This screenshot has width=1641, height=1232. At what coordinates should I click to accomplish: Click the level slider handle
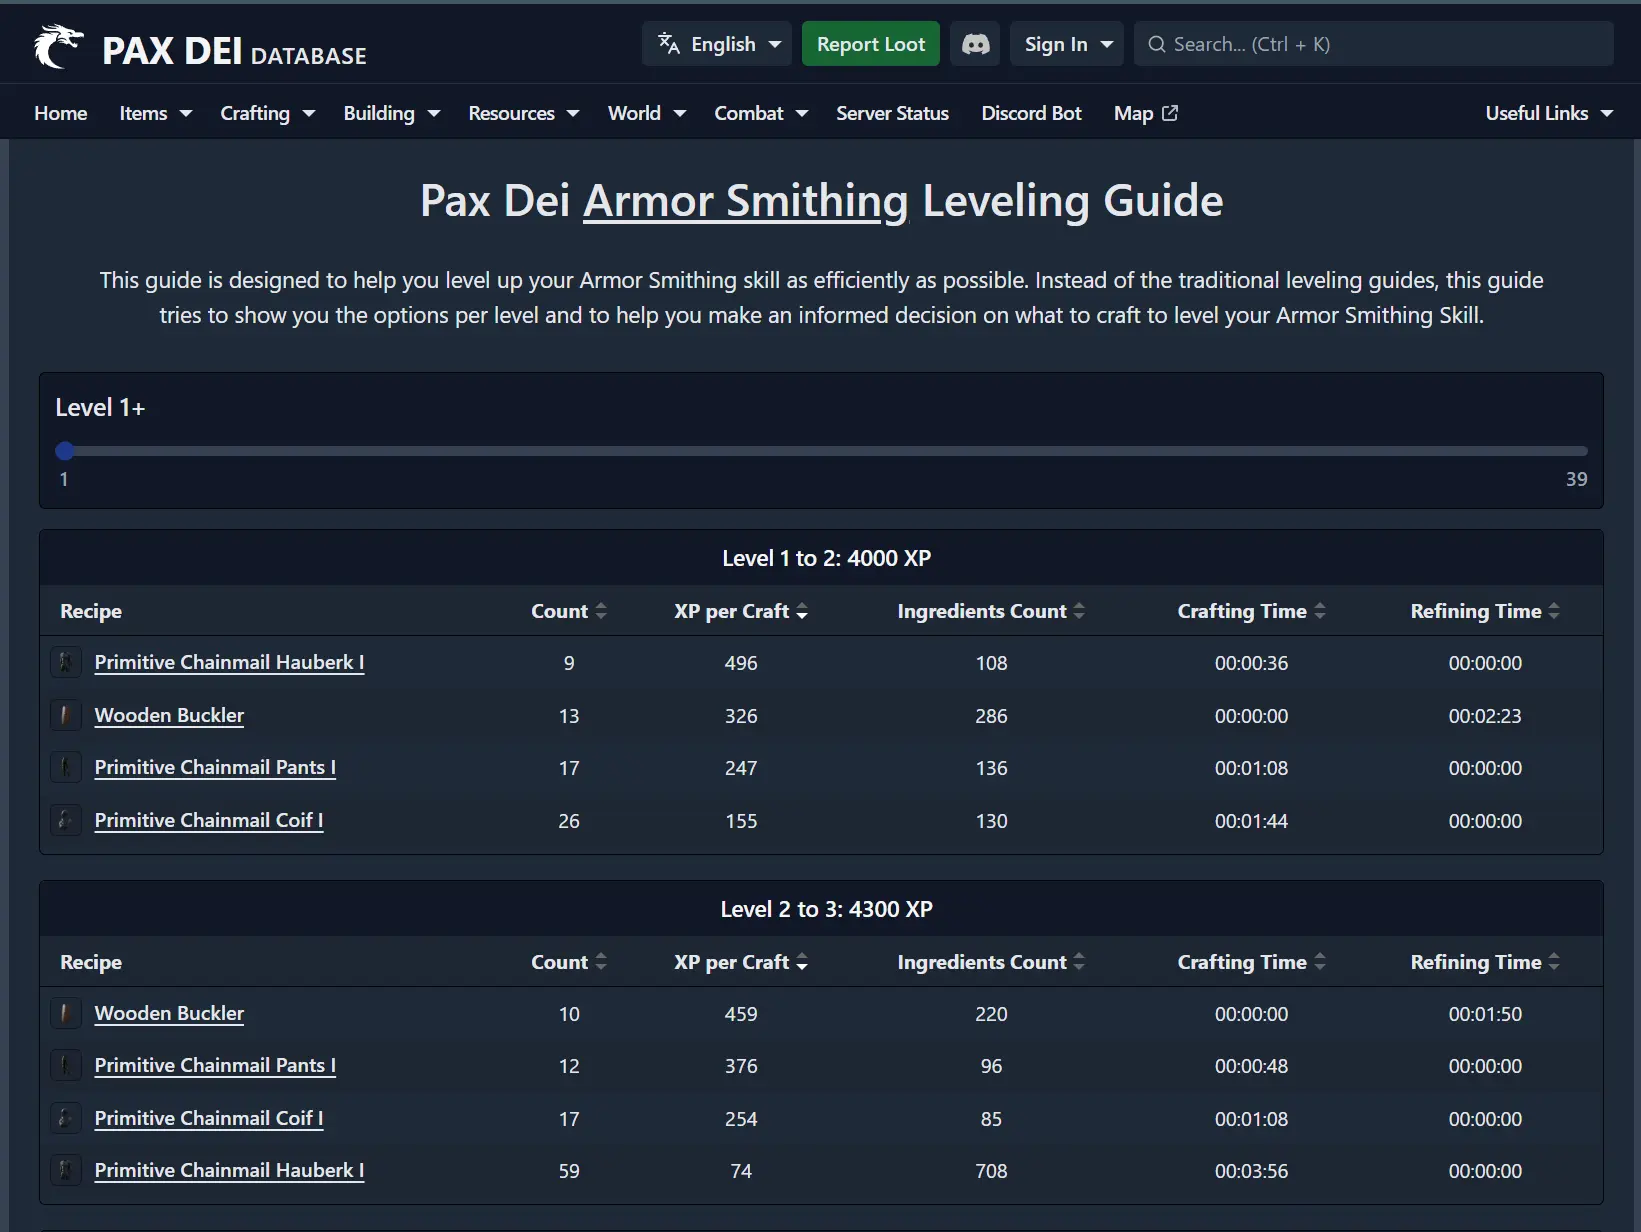[x=65, y=451]
